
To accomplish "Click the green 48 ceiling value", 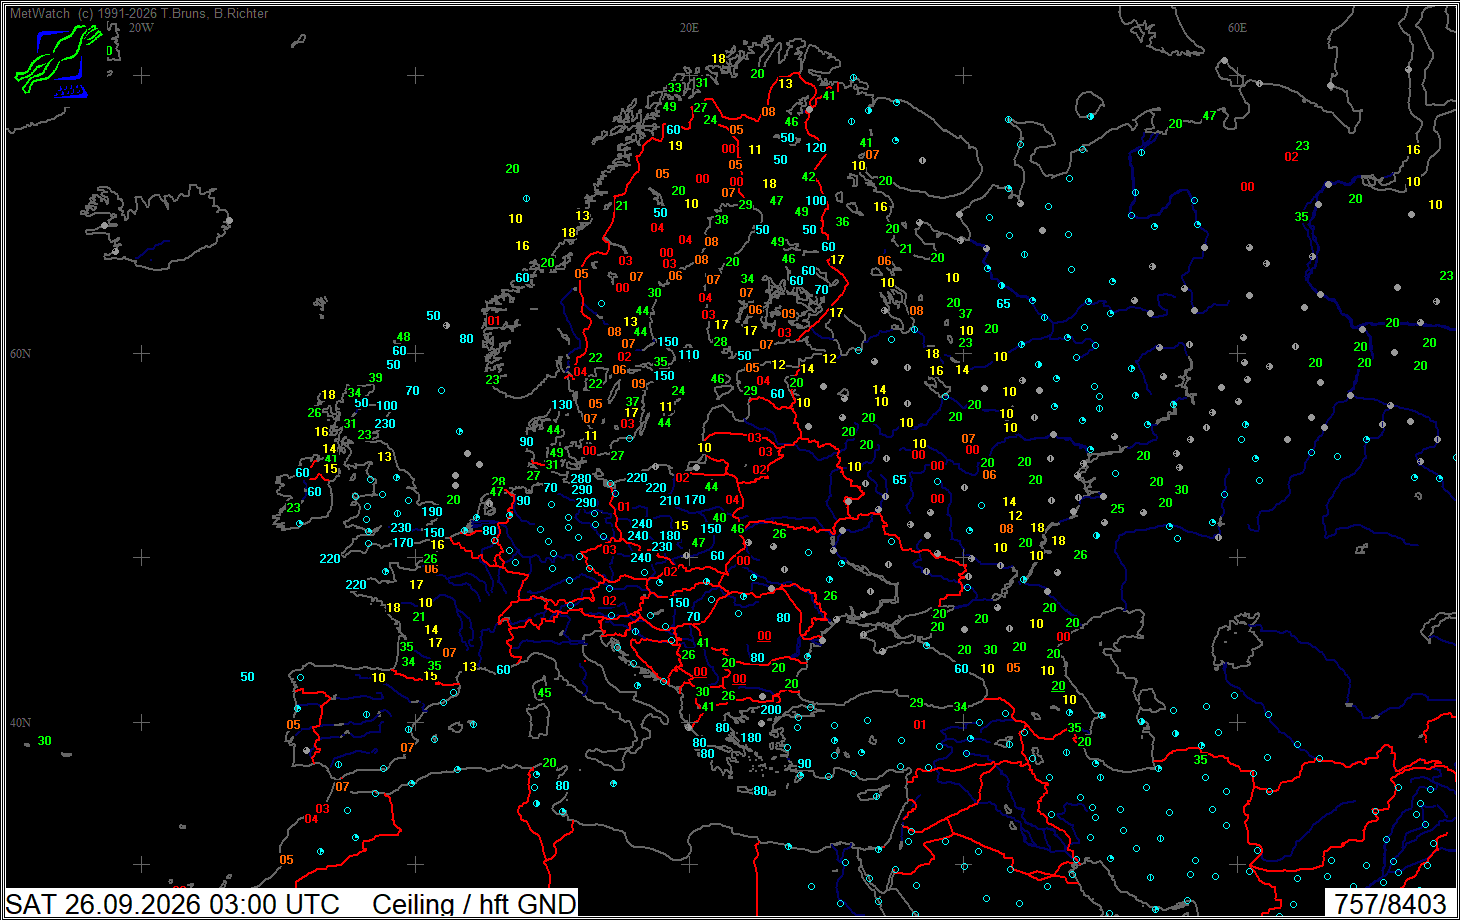I will [403, 337].
